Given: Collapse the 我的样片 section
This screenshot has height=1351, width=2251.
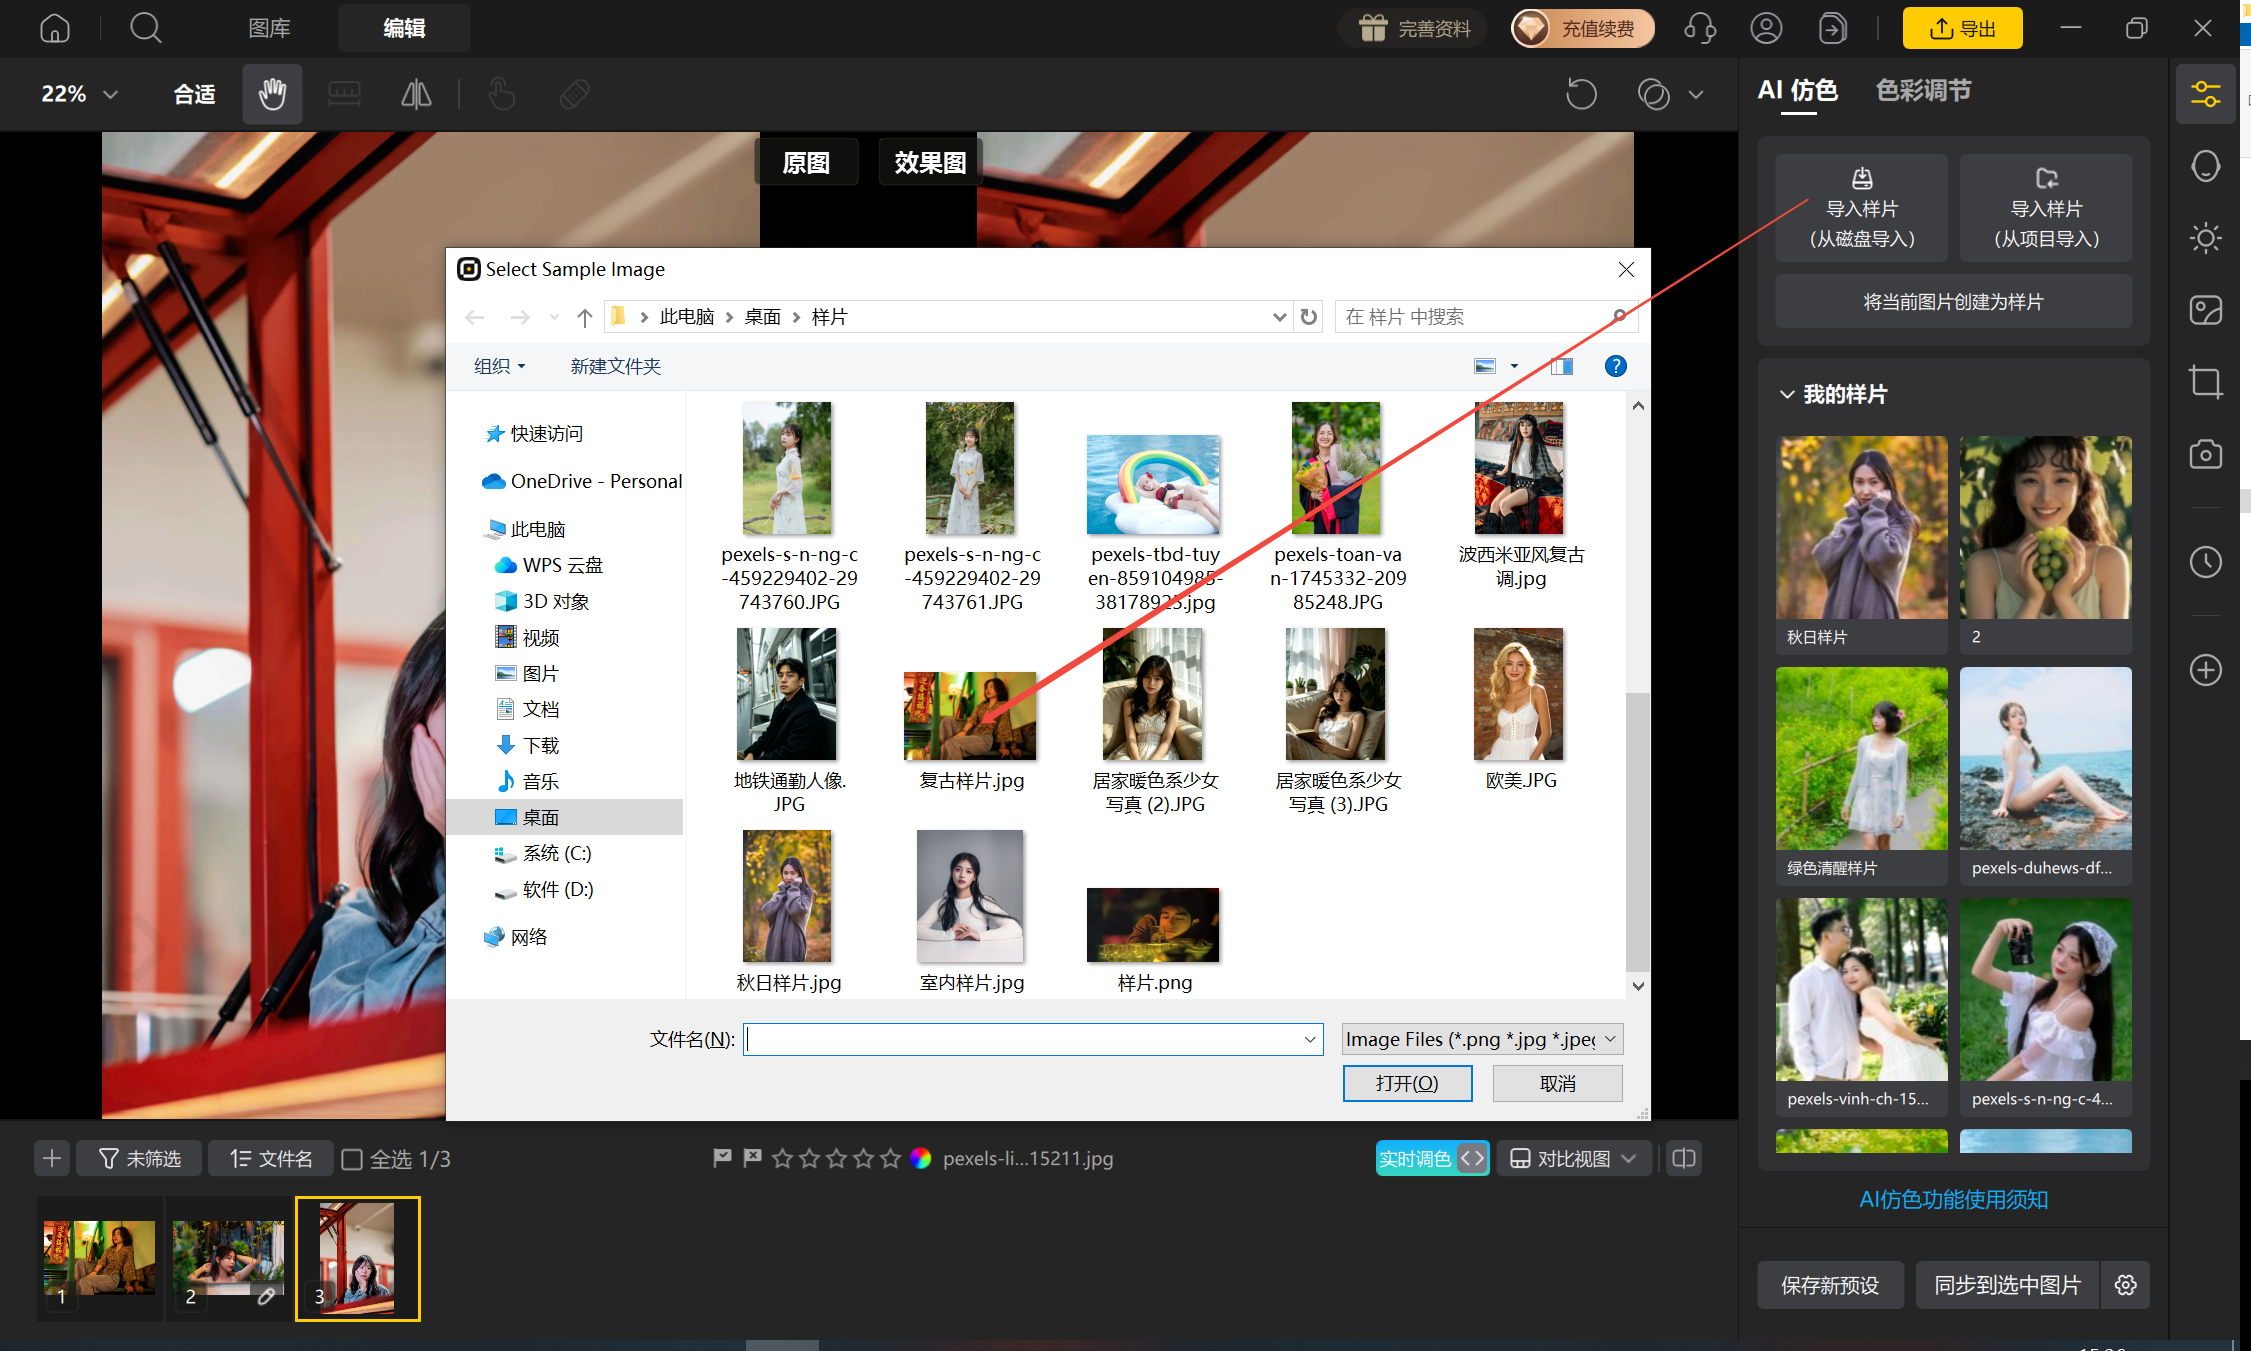Looking at the screenshot, I should 1787,395.
